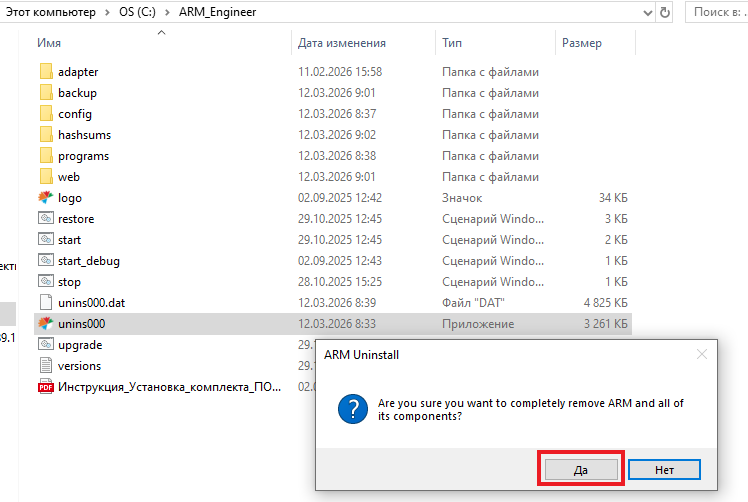748x502 pixels.
Task: Click the versions text file icon
Action: pos(45,366)
